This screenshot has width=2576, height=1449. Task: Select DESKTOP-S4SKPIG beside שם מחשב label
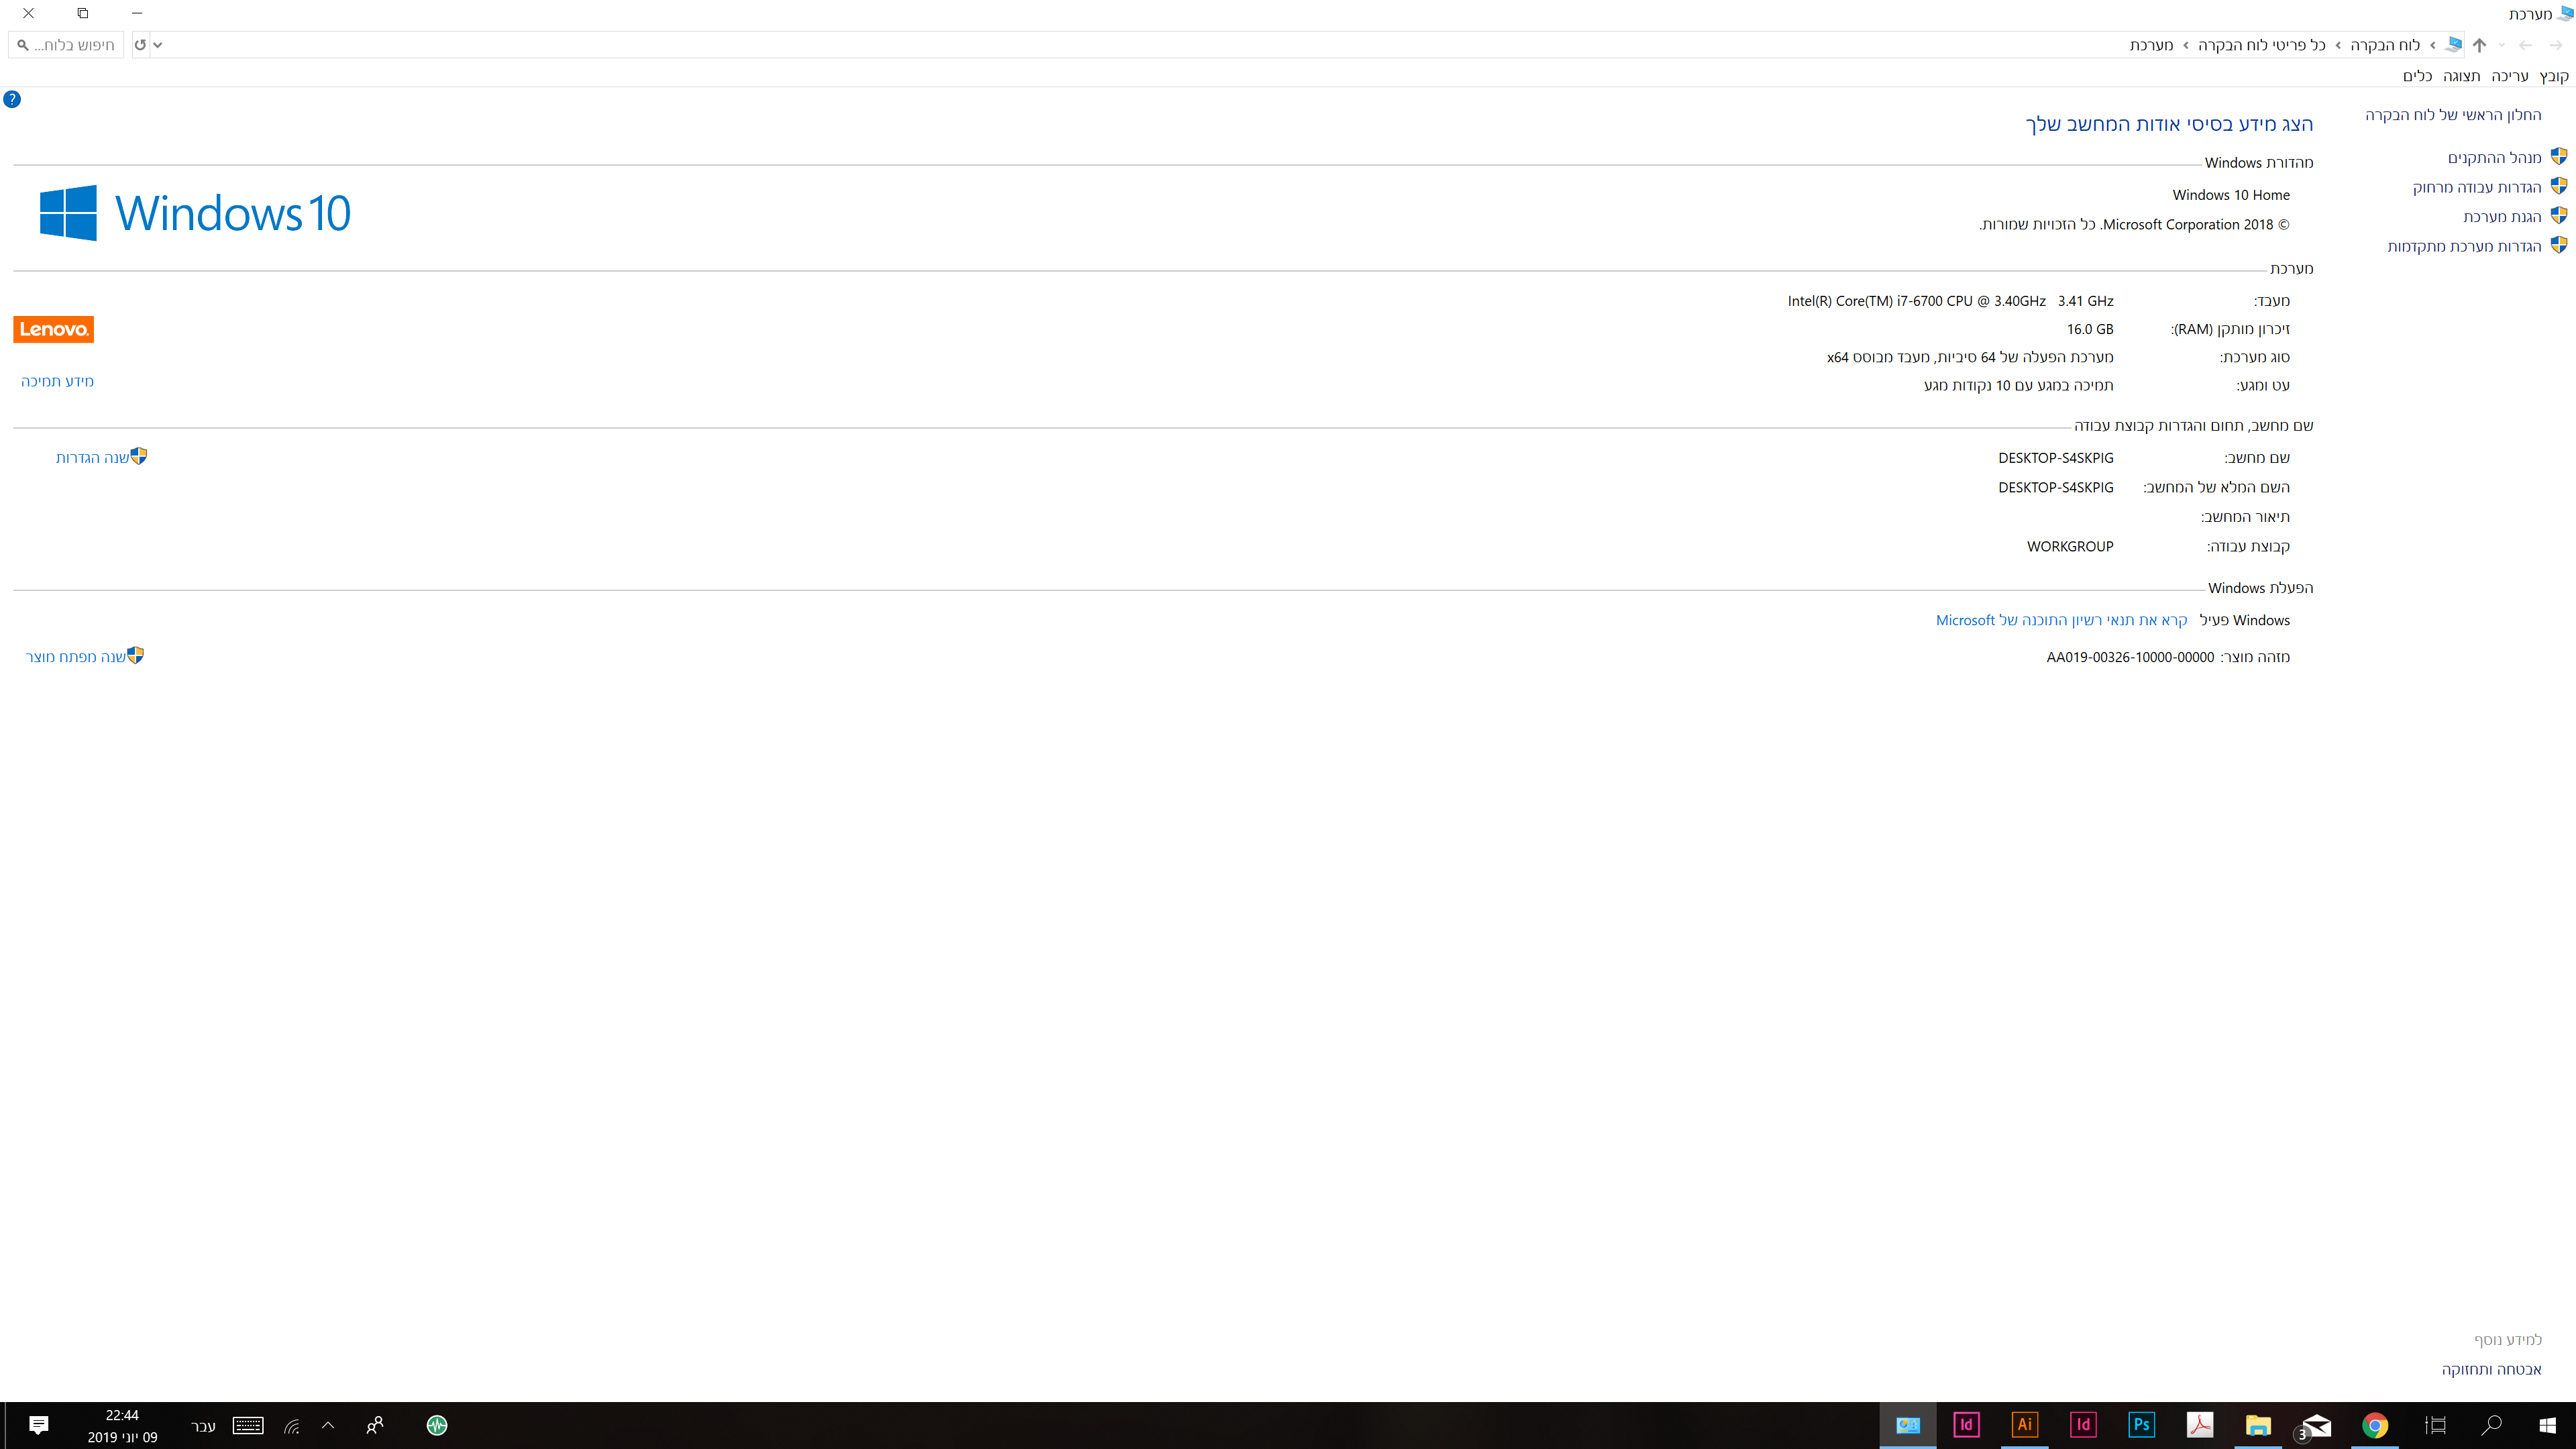pos(2056,458)
